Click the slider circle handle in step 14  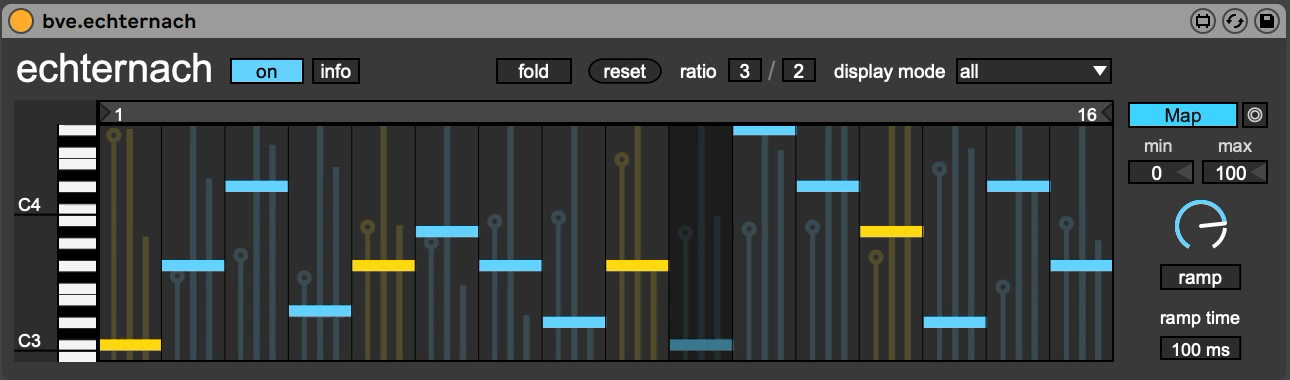(938, 169)
